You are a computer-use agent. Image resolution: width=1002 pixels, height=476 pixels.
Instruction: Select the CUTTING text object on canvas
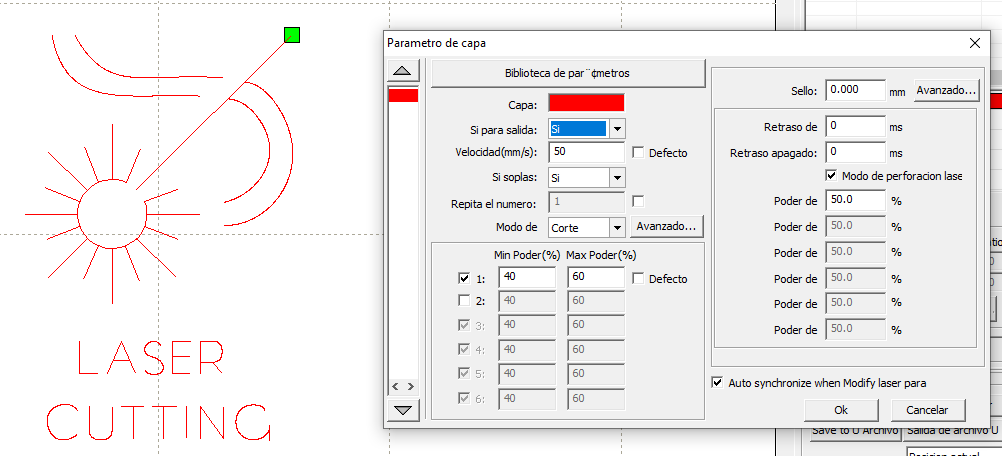tap(158, 422)
